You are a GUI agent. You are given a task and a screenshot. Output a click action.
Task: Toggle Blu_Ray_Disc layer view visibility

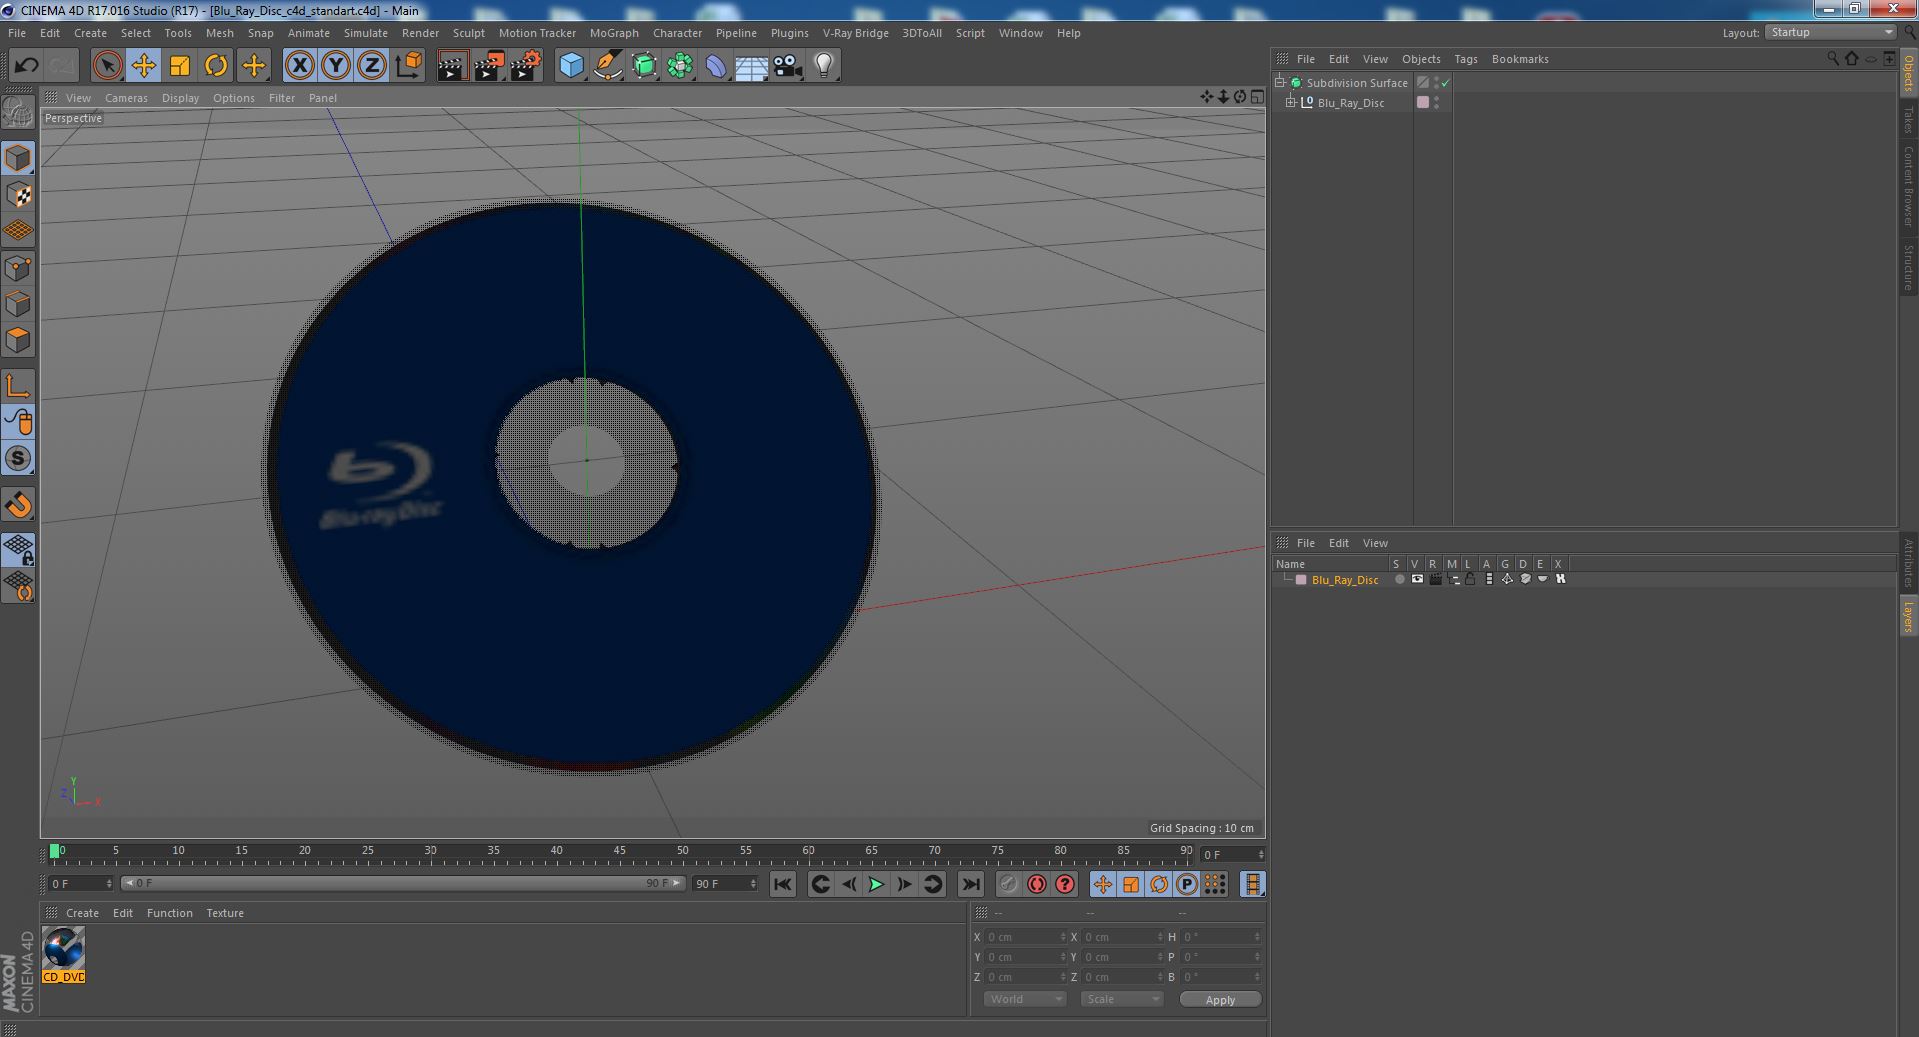pos(1417,579)
